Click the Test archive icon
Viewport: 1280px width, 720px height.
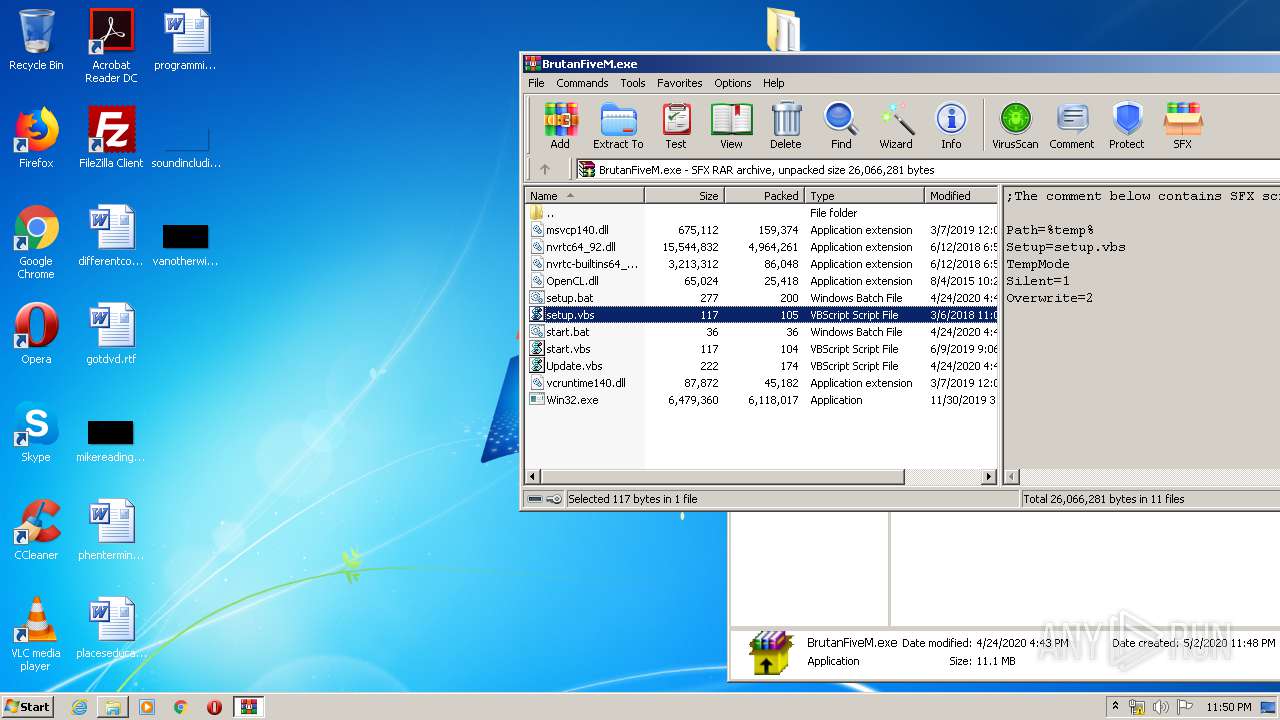676,126
